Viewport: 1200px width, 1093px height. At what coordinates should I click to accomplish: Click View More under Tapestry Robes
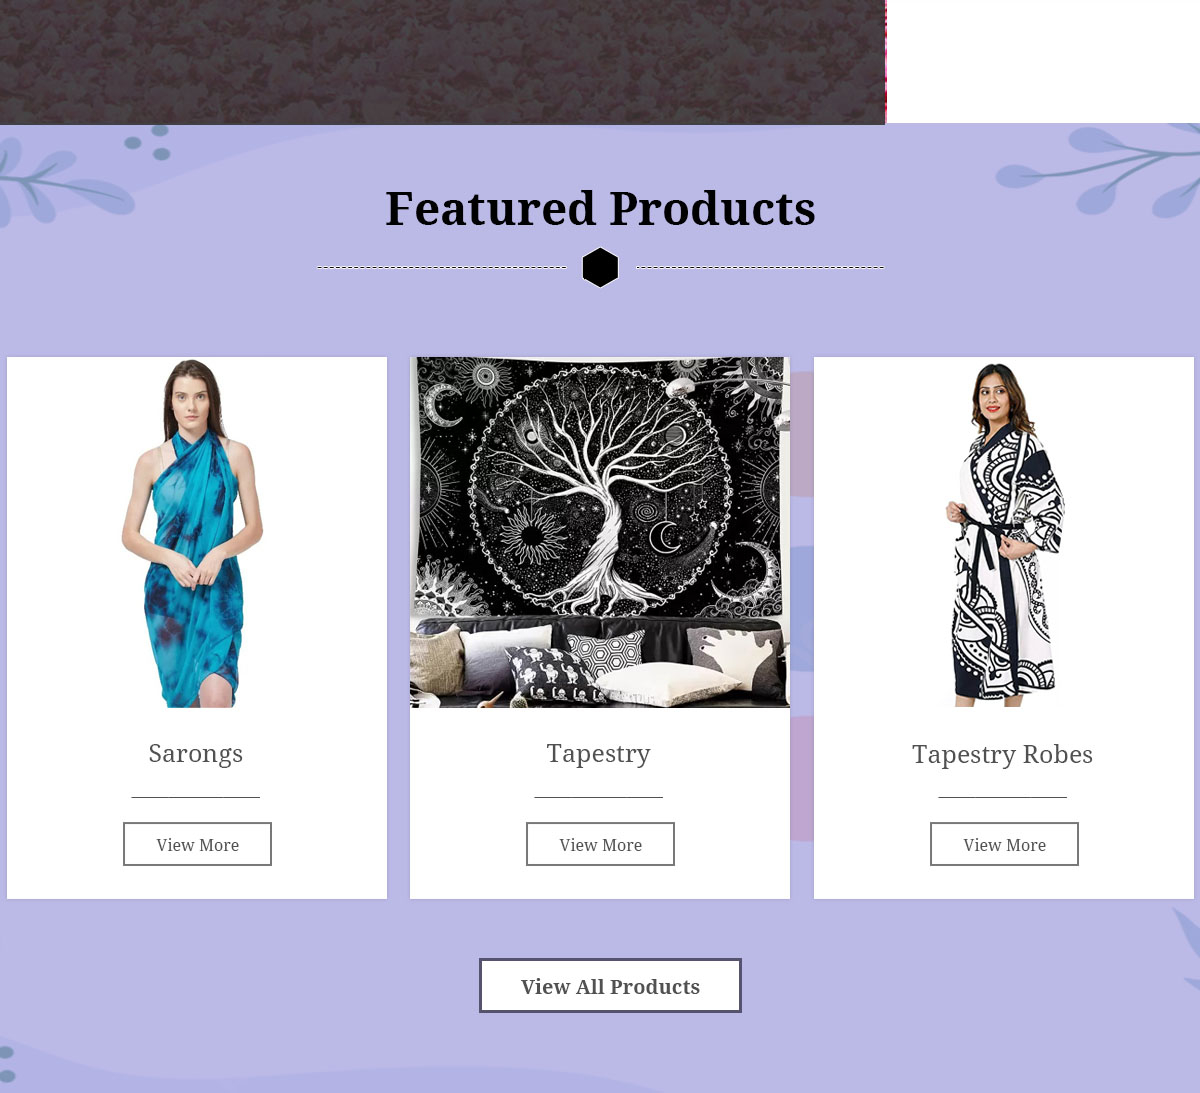pos(1004,844)
